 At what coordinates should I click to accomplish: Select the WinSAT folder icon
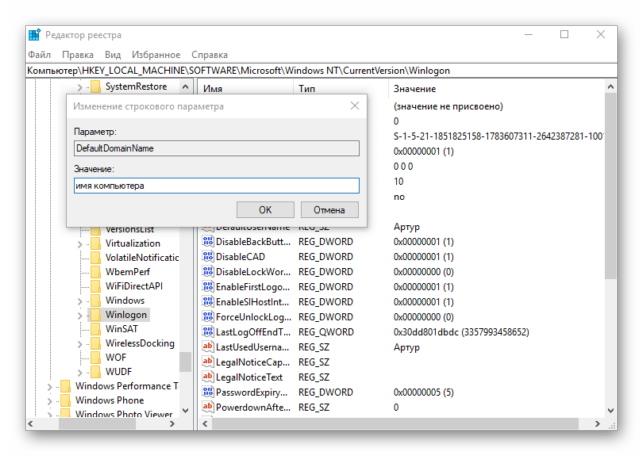tap(96, 329)
